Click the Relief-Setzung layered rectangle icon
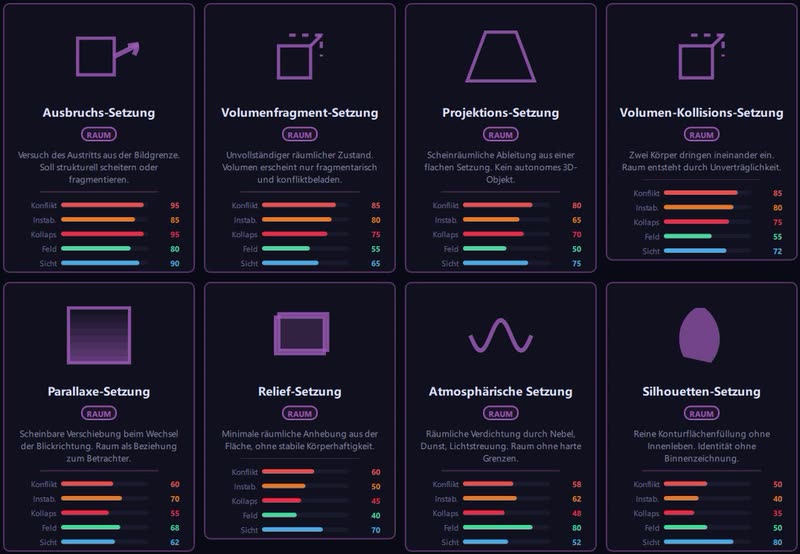 pyautogui.click(x=302, y=333)
